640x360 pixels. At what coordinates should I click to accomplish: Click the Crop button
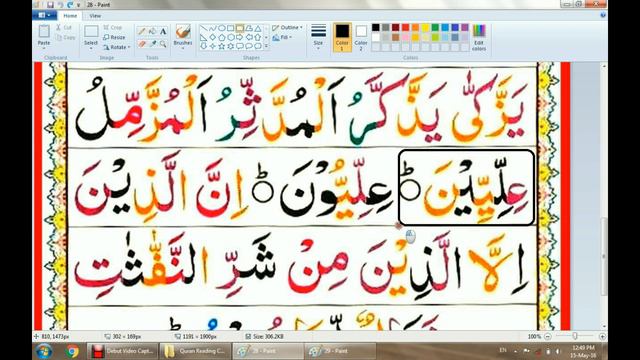[x=113, y=27]
